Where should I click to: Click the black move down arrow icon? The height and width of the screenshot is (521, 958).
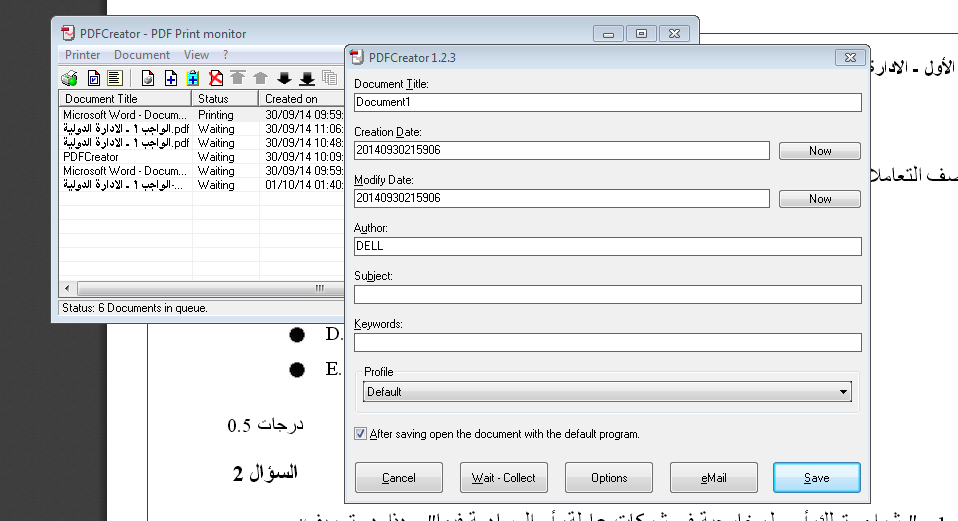(x=284, y=78)
